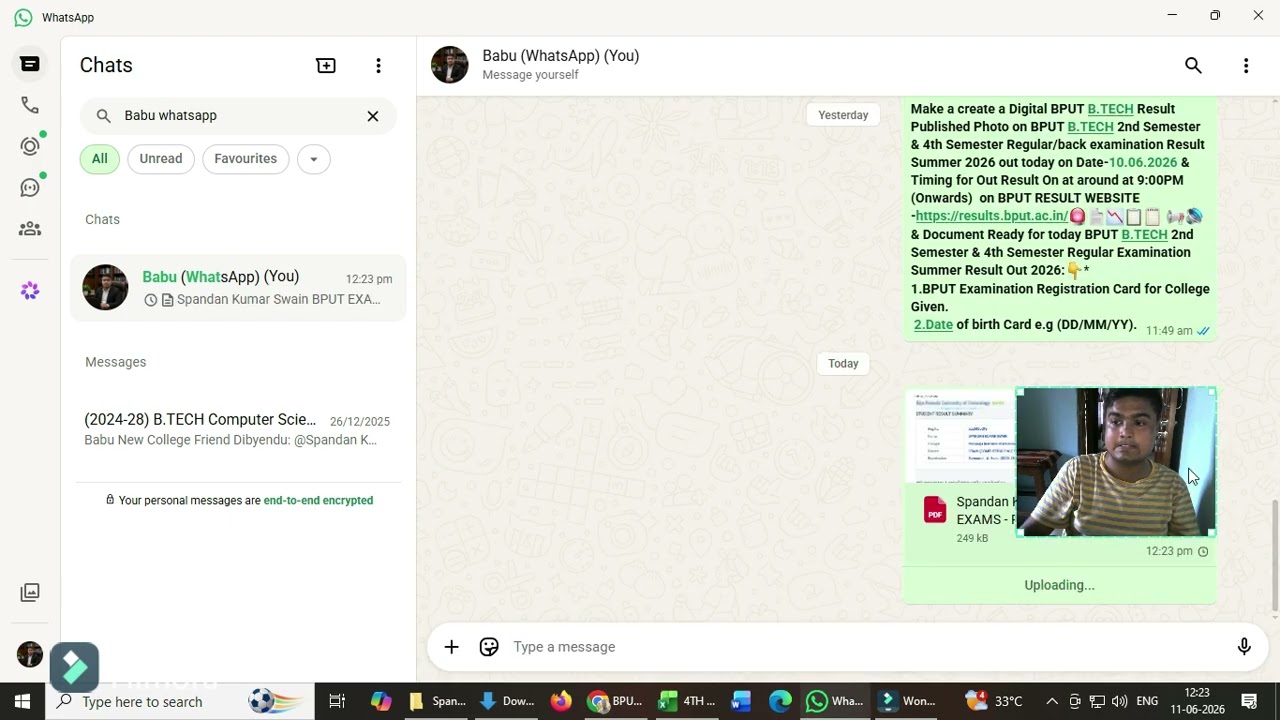The height and width of the screenshot is (720, 1280).
Task: Open Task View on the taskbar
Action: pos(337,702)
